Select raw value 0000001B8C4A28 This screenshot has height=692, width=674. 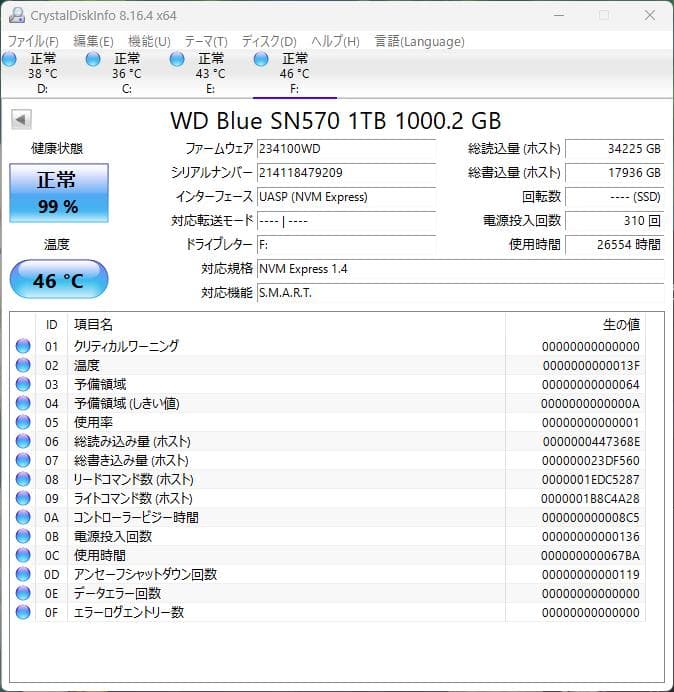[591, 498]
